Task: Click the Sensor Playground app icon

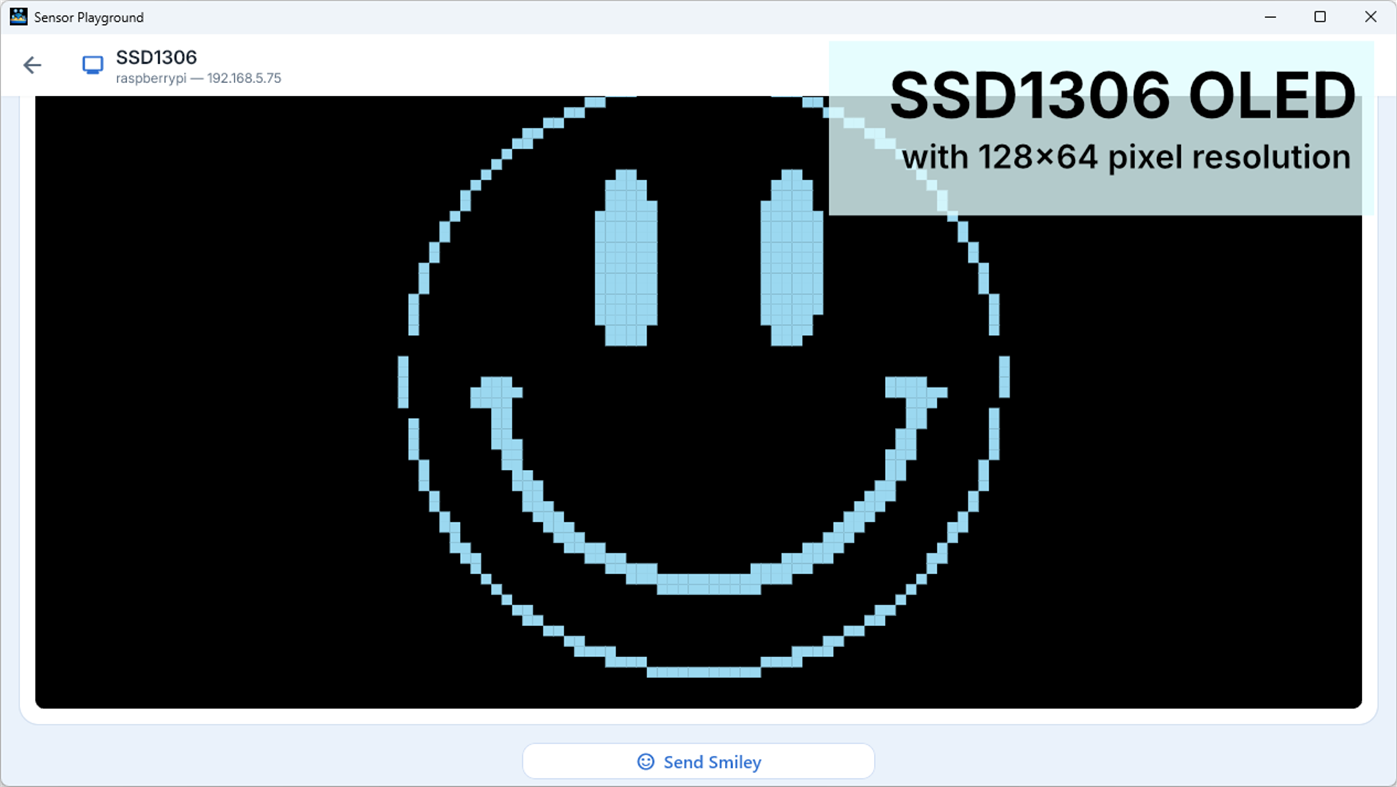Action: tap(18, 17)
